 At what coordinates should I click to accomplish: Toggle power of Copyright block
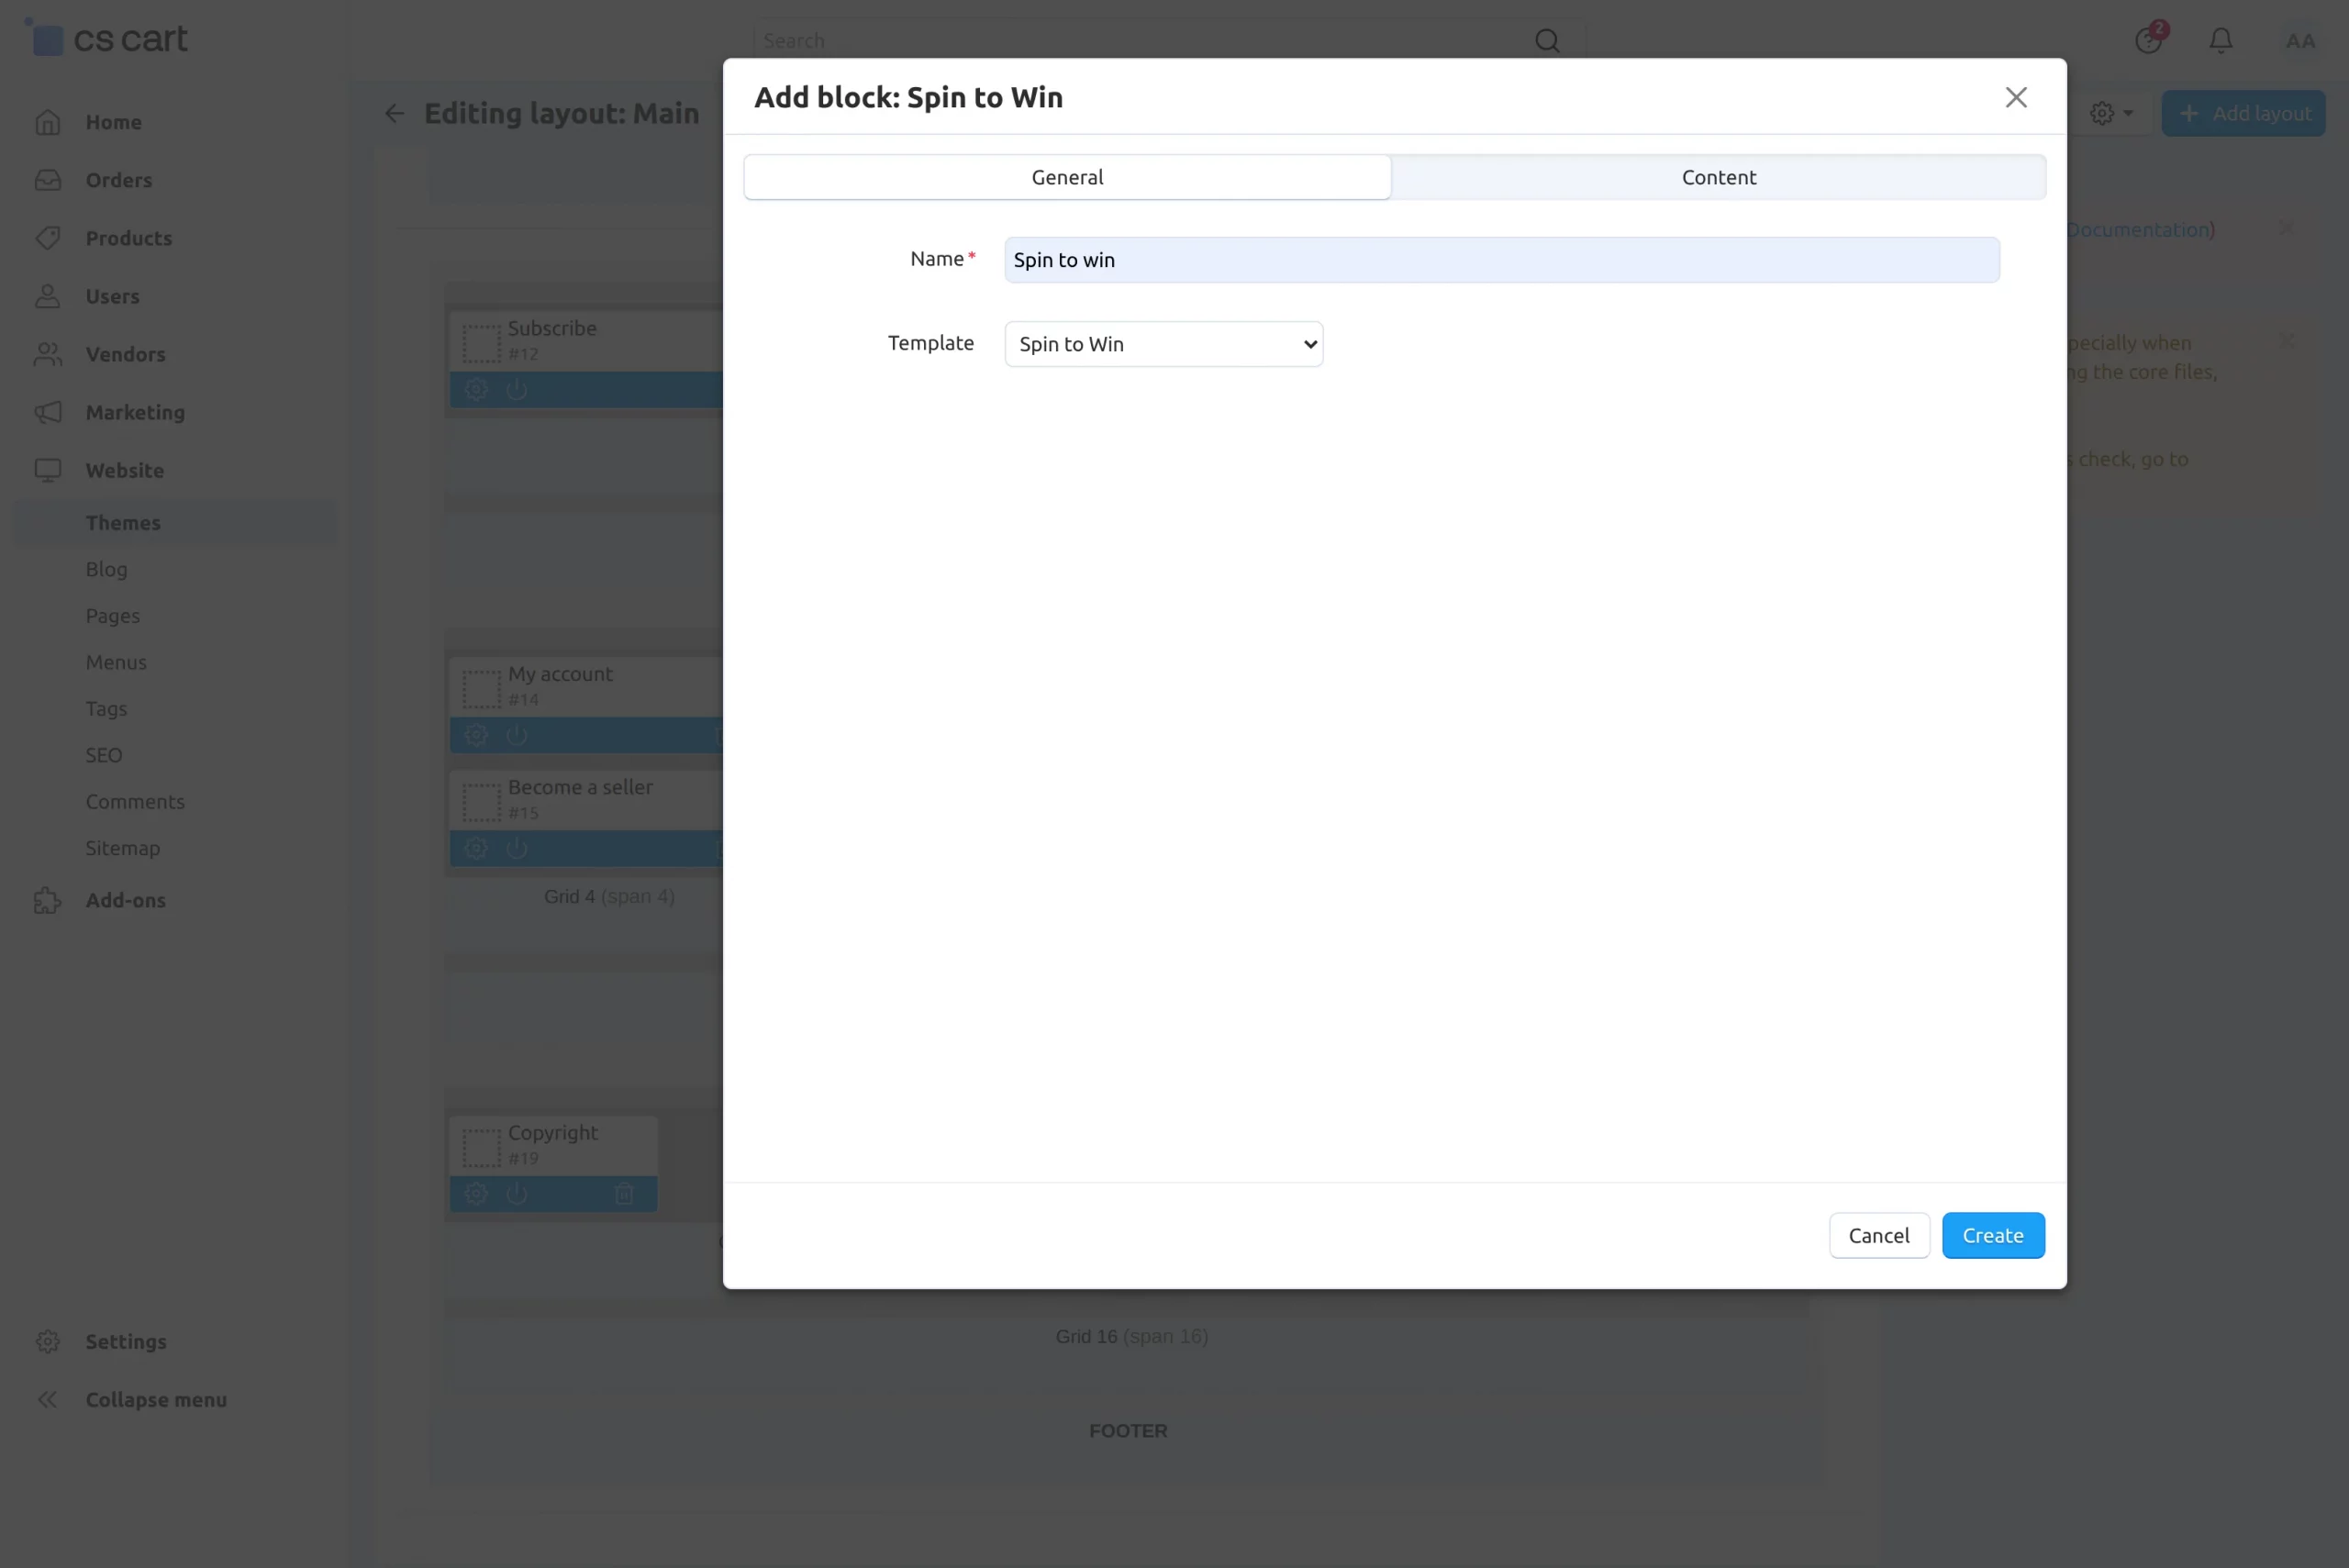point(516,1193)
